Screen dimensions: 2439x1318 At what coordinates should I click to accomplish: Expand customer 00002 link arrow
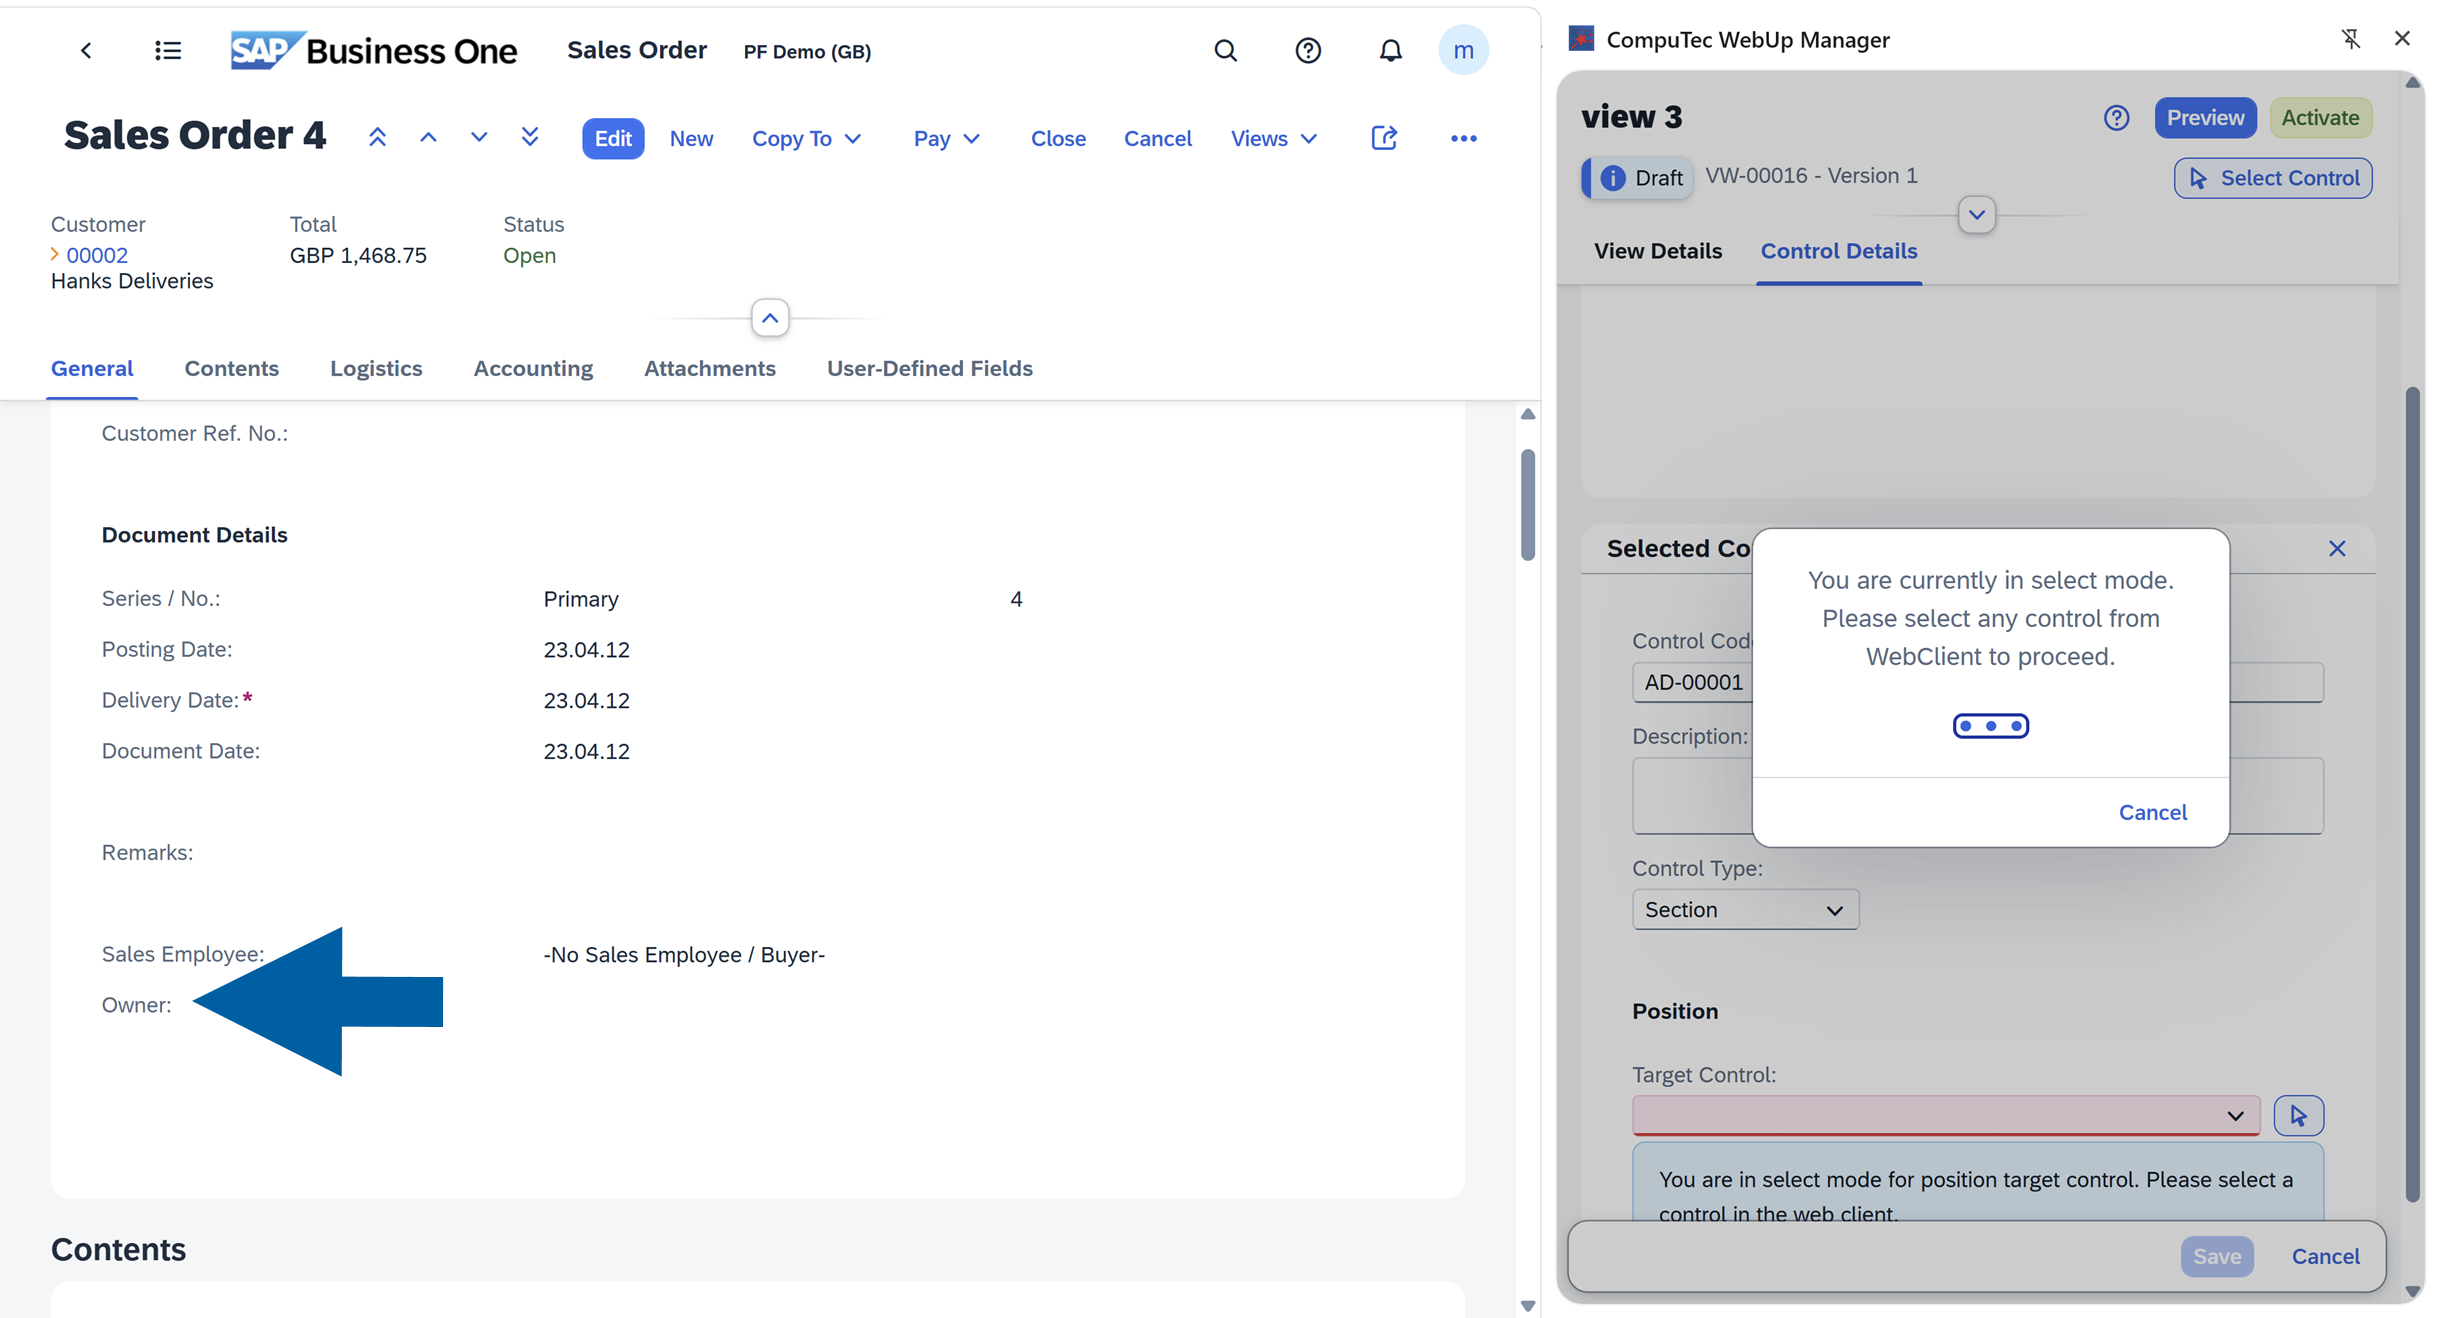point(55,255)
